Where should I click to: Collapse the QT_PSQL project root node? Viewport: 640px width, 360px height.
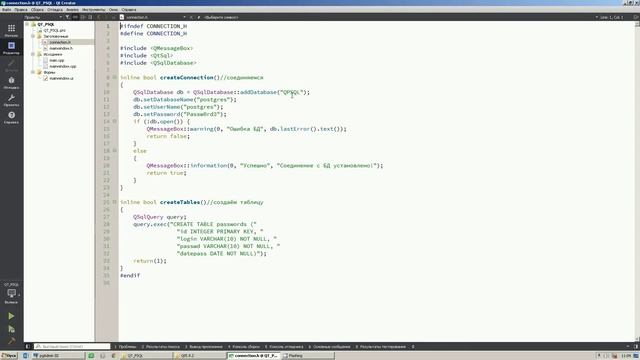coord(27,24)
